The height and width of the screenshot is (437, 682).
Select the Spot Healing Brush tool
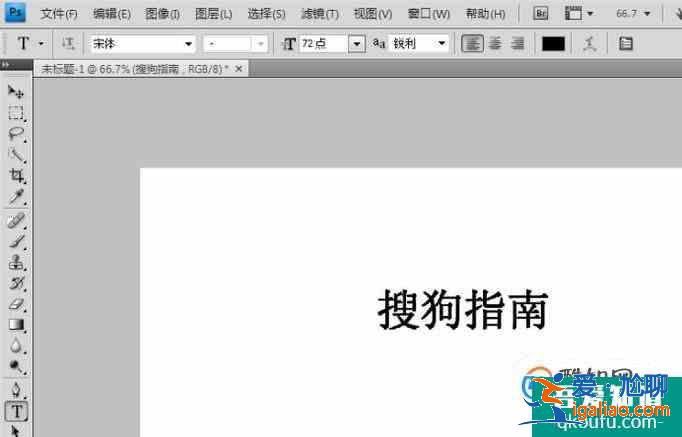[x=16, y=221]
